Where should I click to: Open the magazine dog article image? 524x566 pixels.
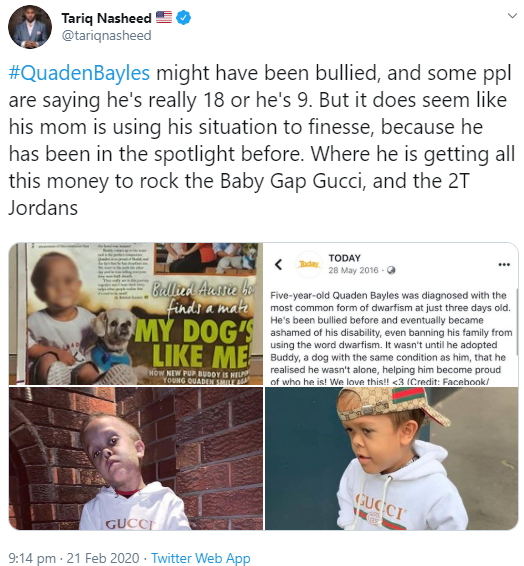136,314
